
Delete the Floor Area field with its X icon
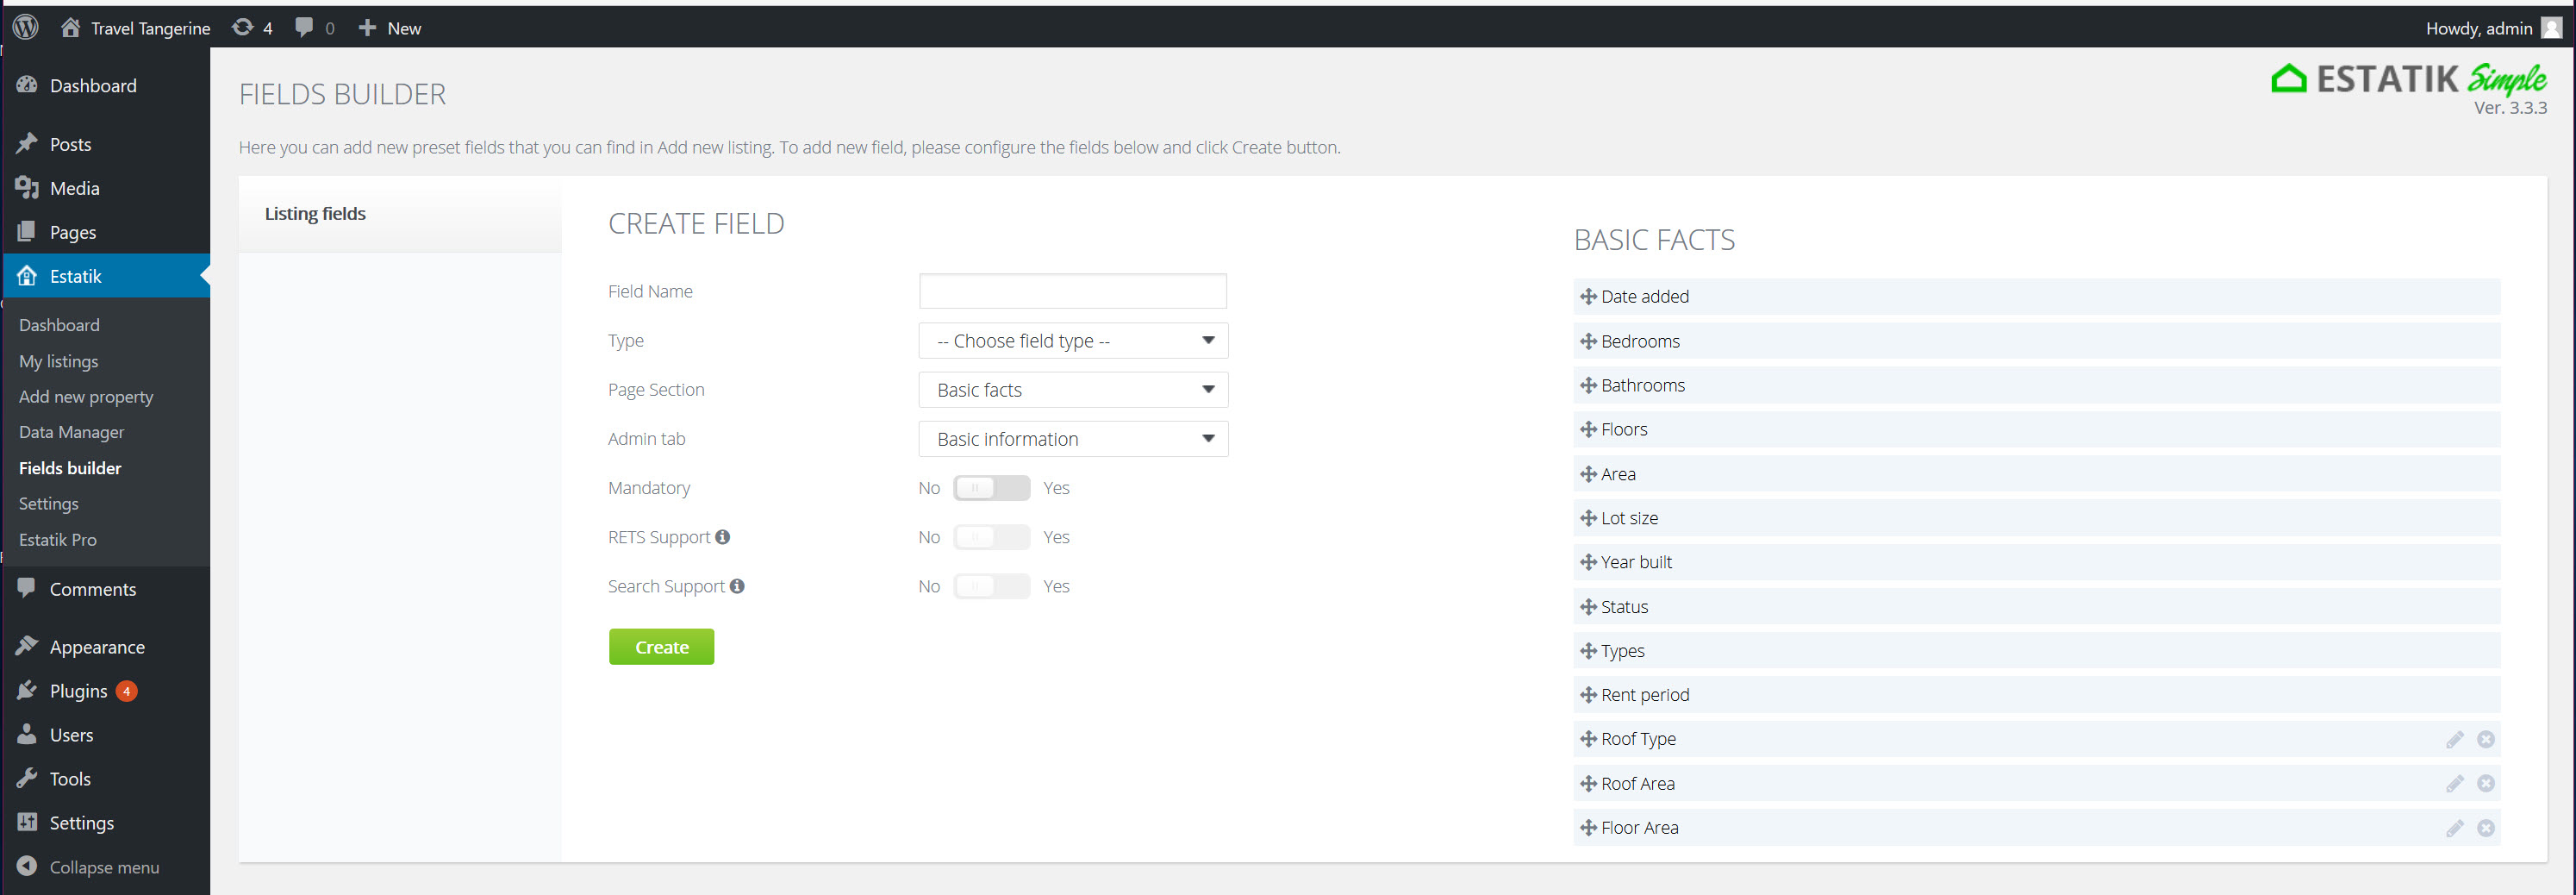pos(2485,828)
